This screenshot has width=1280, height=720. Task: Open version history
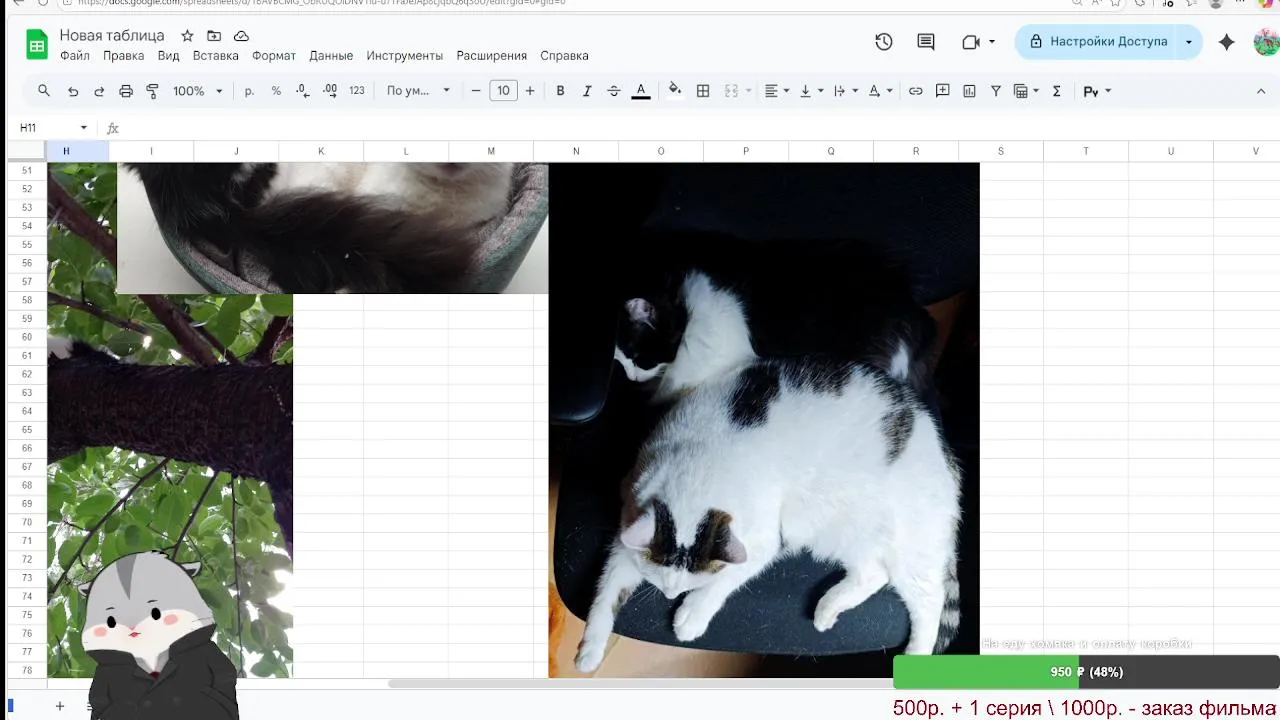coord(883,42)
